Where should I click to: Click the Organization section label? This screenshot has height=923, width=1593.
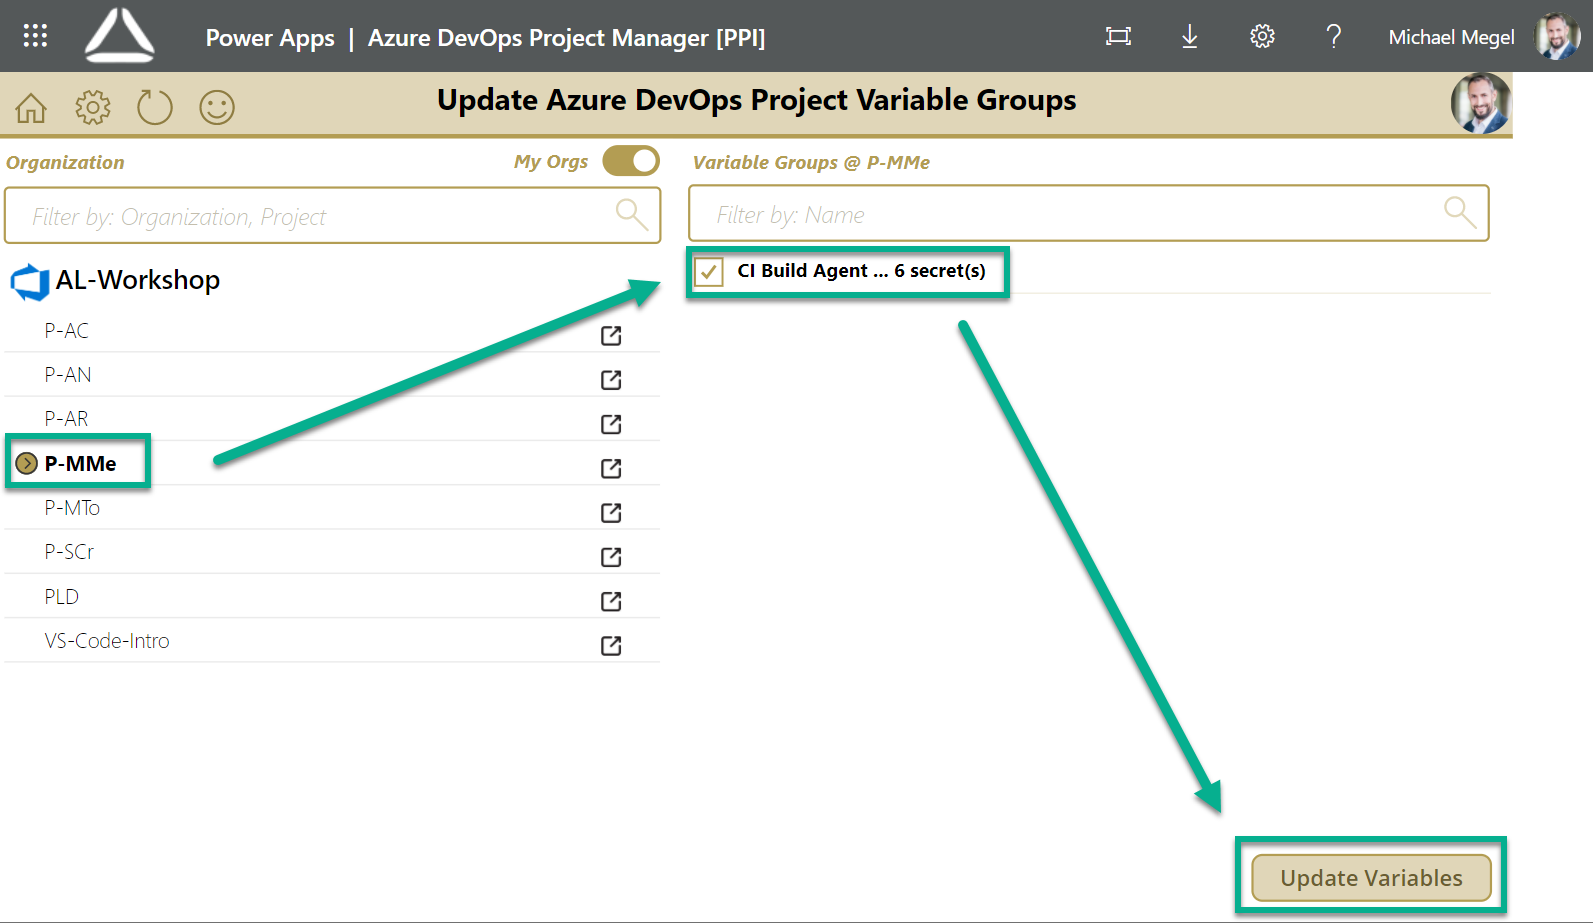click(66, 162)
